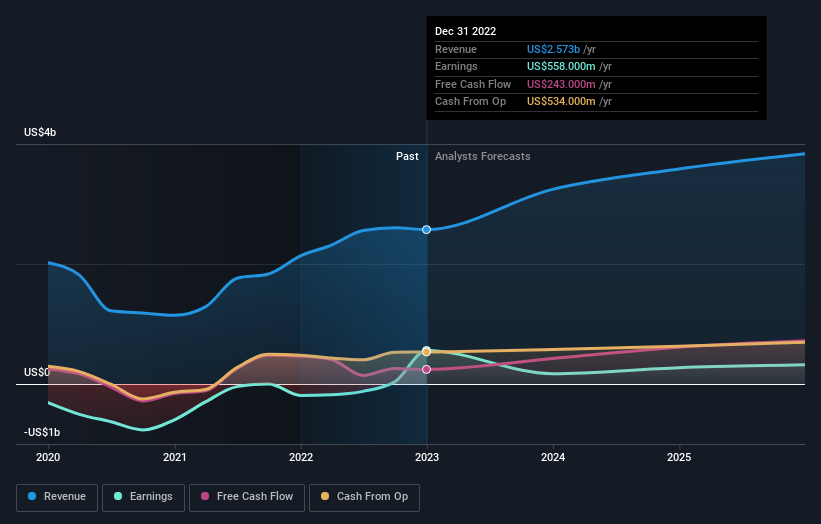Click the 2020 x-axis label
821x524 pixels.
click(48, 458)
